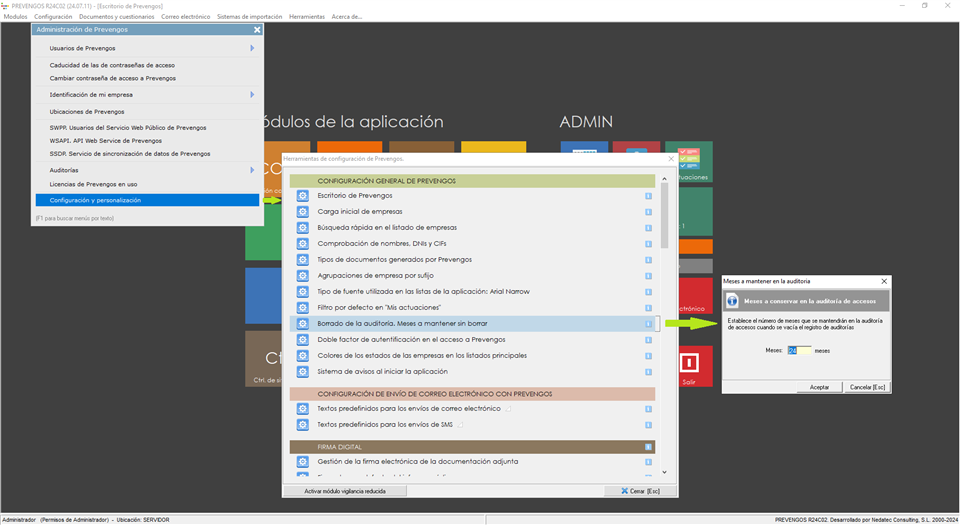This screenshot has height=525, width=960.
Task: Click gear icon for Carga inicial de empresas
Action: pos(302,212)
